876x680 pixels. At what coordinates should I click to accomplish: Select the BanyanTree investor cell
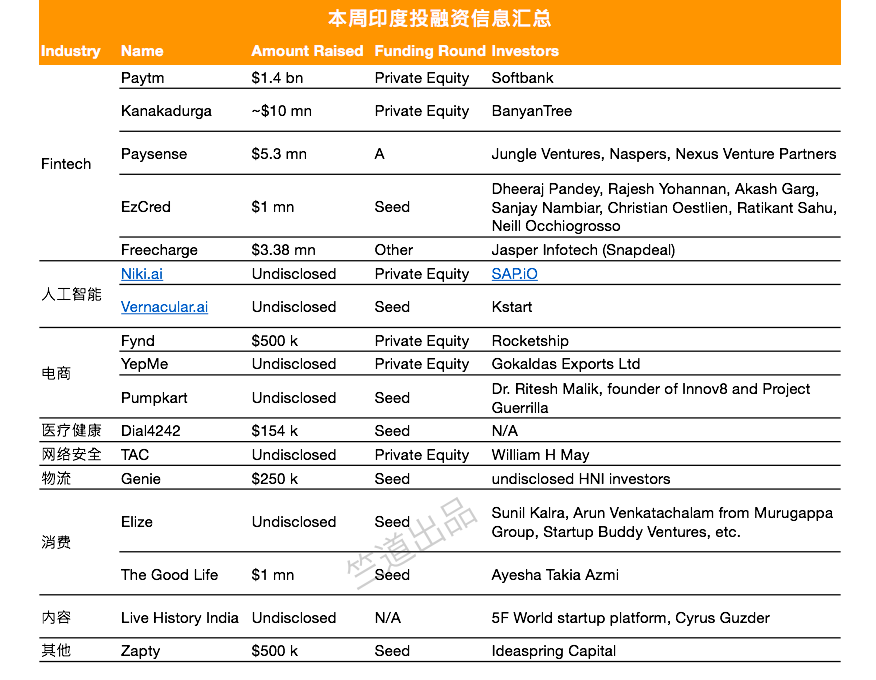click(532, 111)
